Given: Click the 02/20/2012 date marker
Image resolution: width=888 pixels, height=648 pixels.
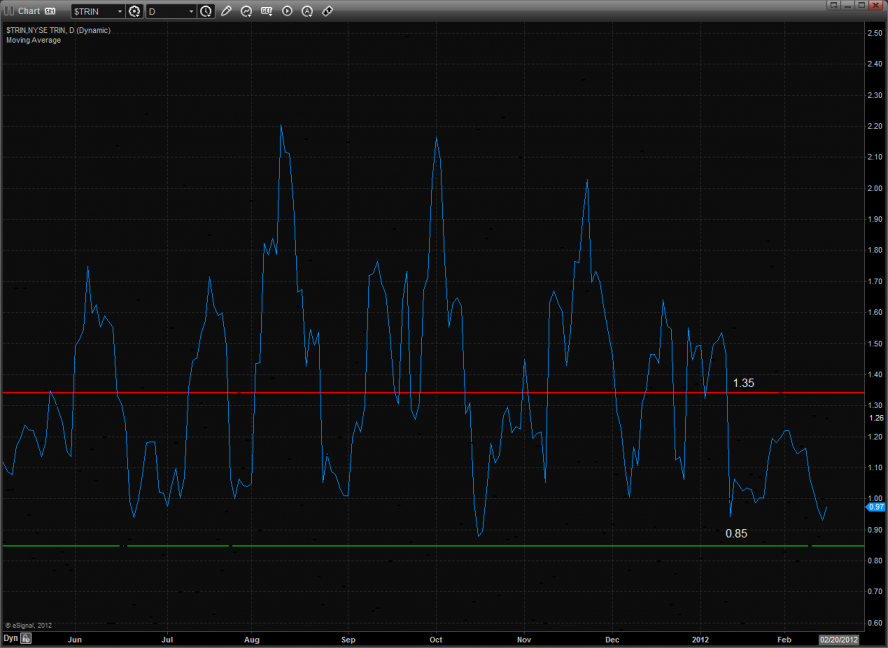Looking at the screenshot, I should tap(839, 640).
